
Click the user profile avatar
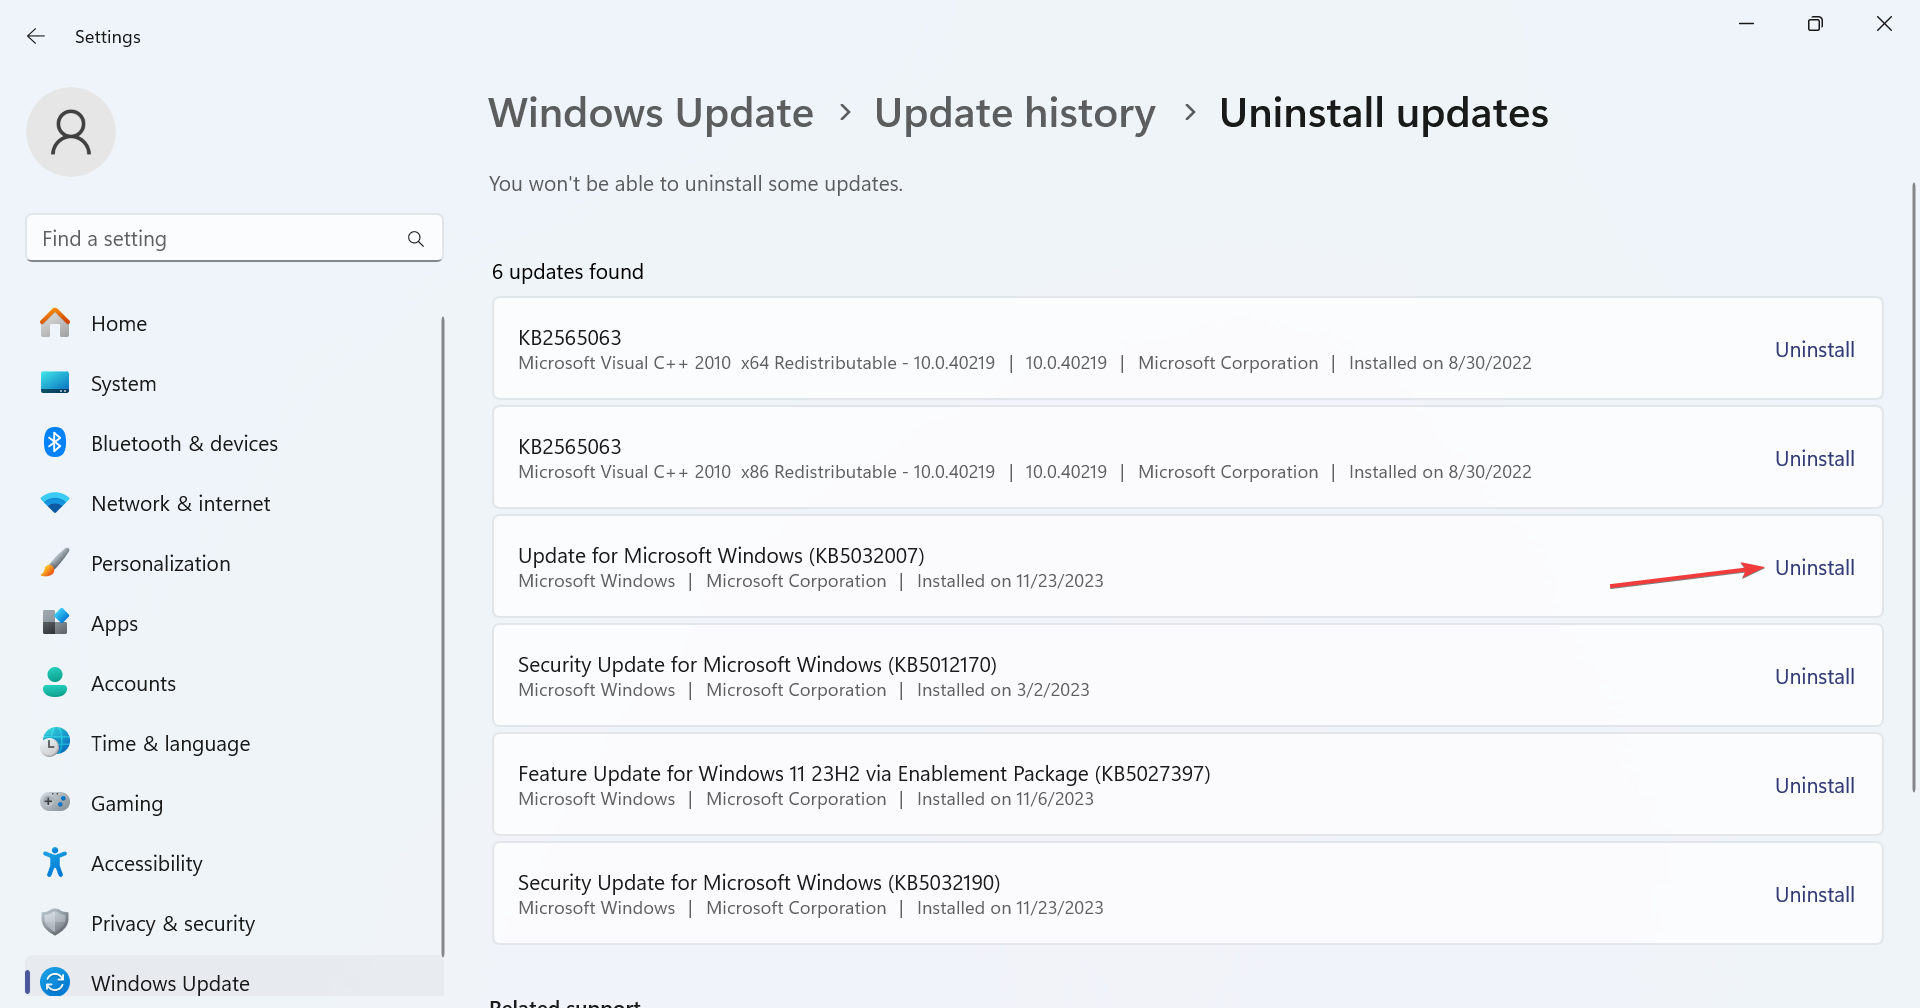[x=71, y=132]
